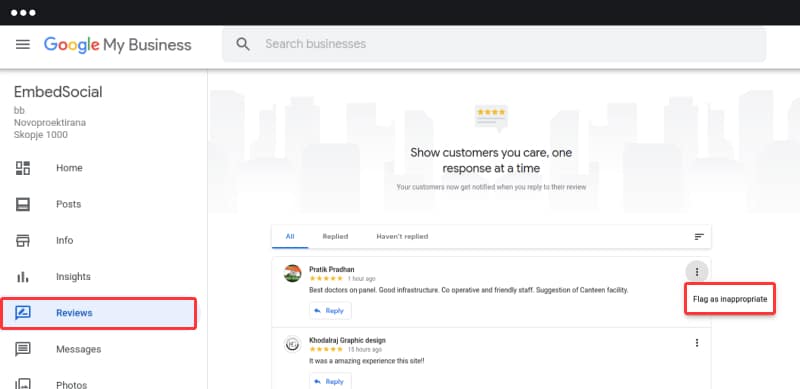
Task: Open three-dot menu on Pratik Pradhan review
Action: (x=696, y=272)
